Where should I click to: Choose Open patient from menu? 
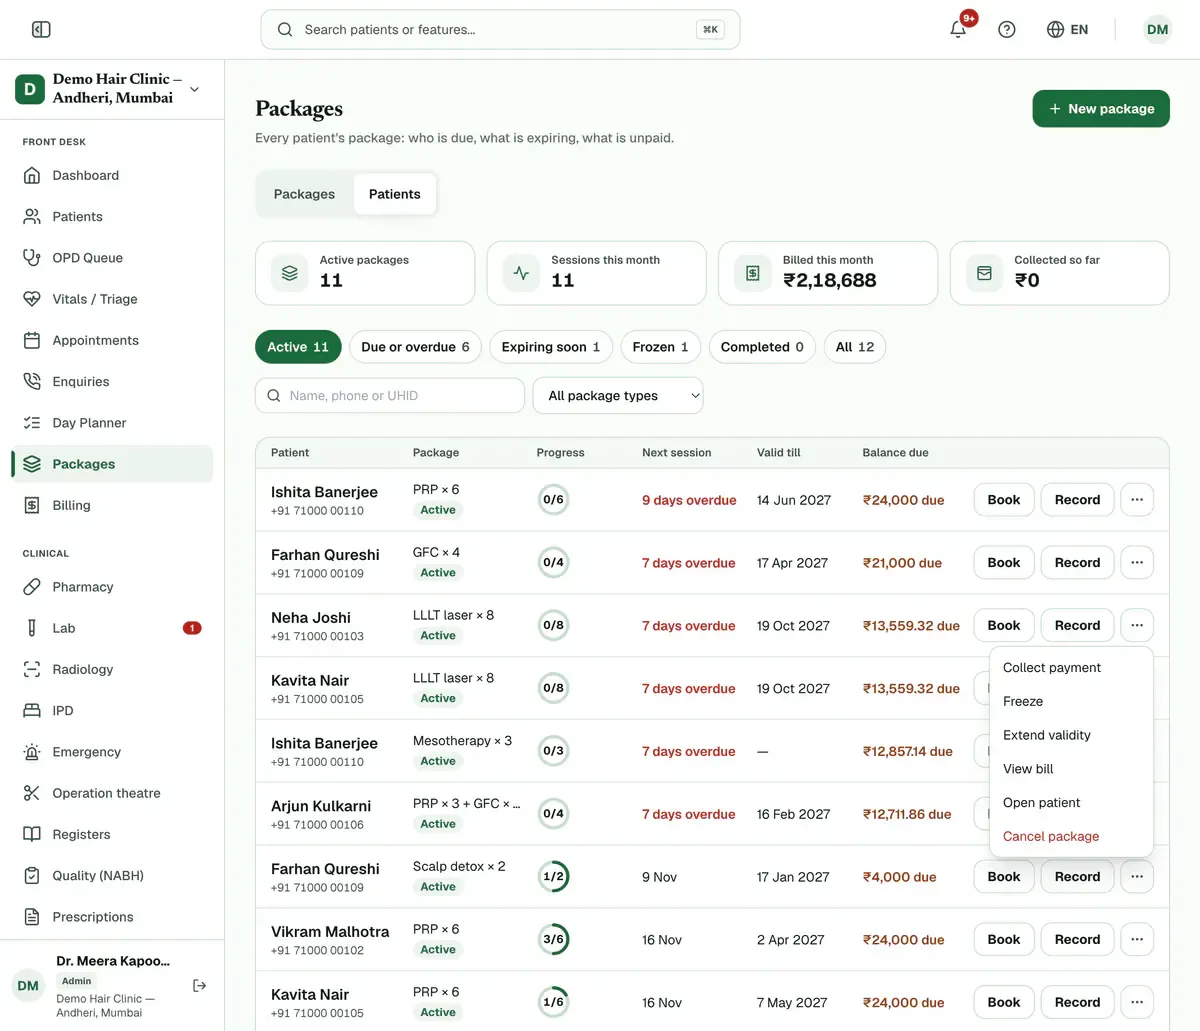[x=1071, y=803]
